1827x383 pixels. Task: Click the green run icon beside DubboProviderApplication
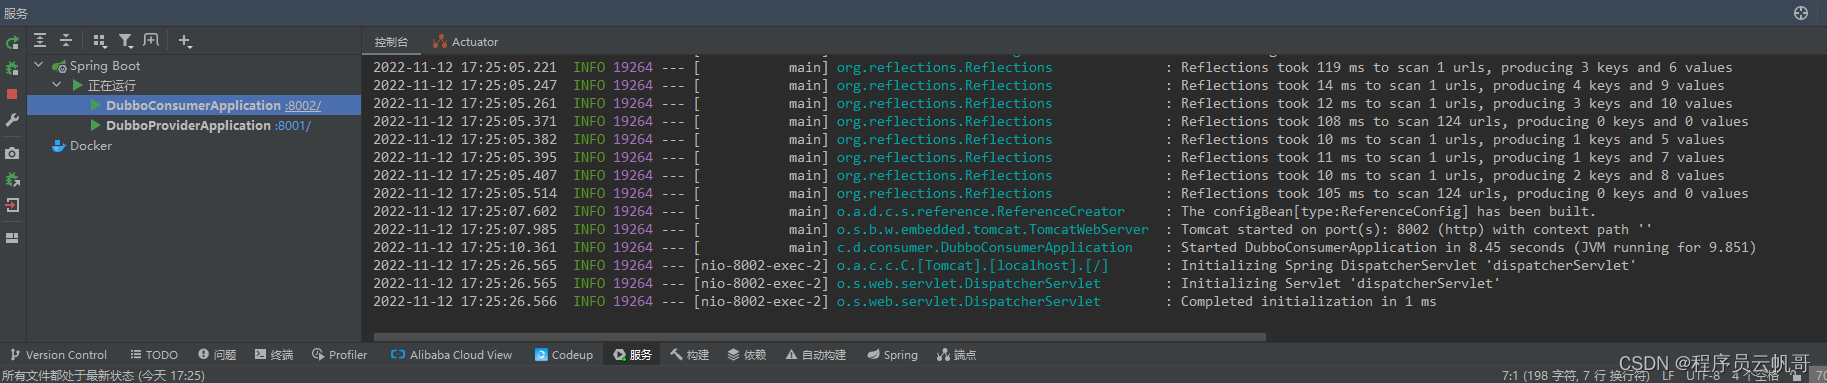[x=96, y=125]
